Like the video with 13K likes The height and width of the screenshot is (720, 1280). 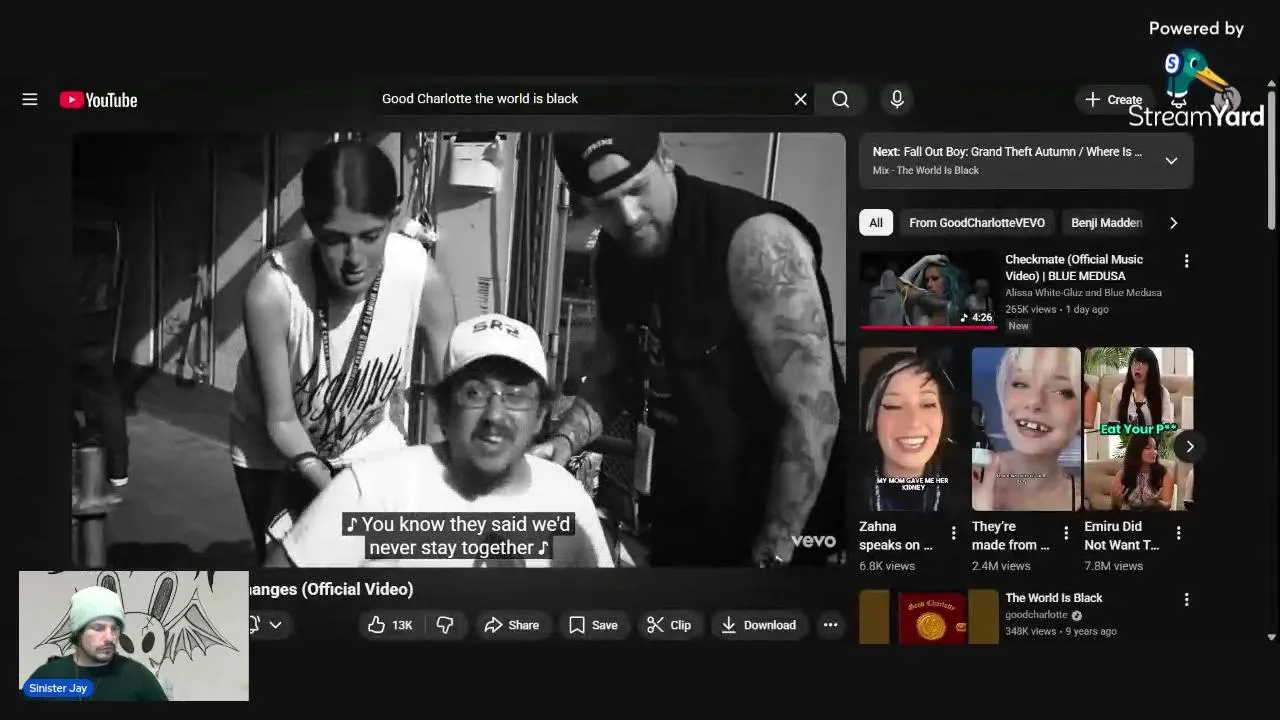coord(390,625)
